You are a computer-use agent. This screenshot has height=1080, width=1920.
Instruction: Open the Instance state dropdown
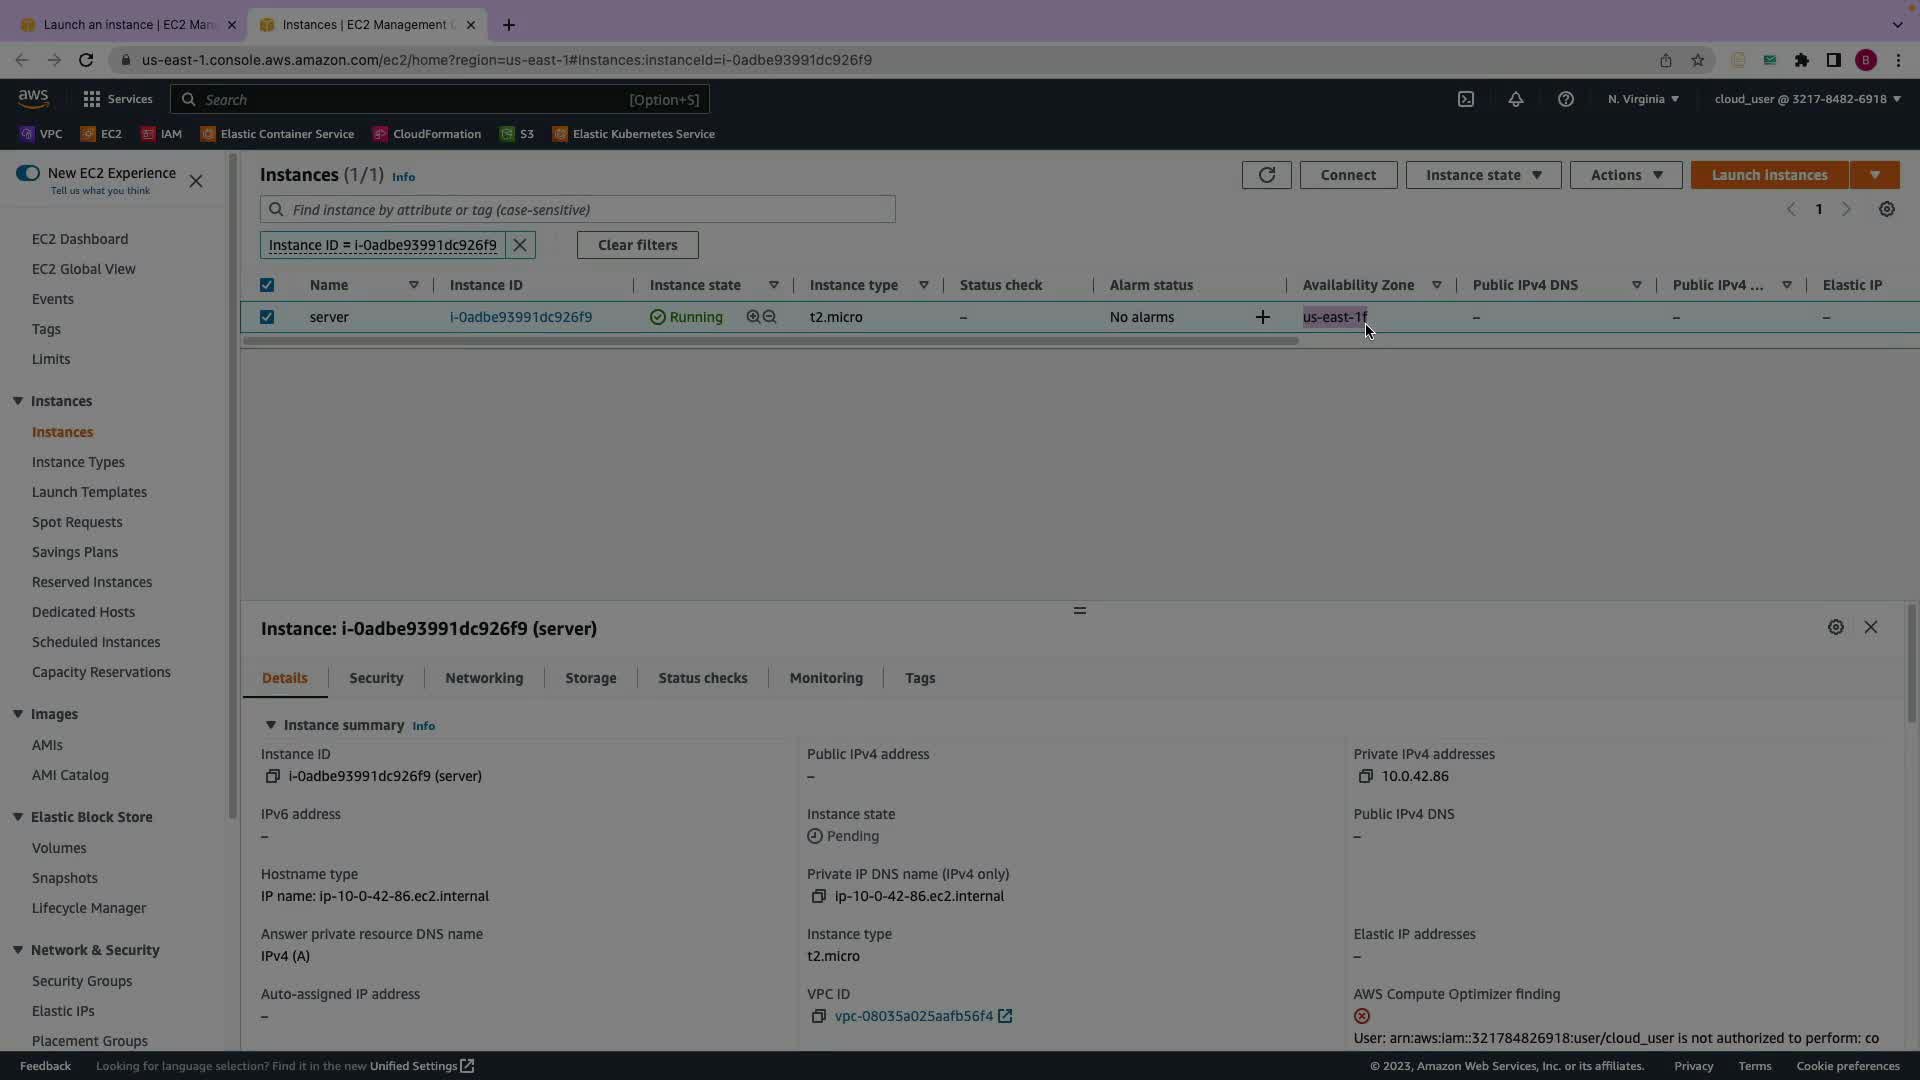click(1483, 175)
